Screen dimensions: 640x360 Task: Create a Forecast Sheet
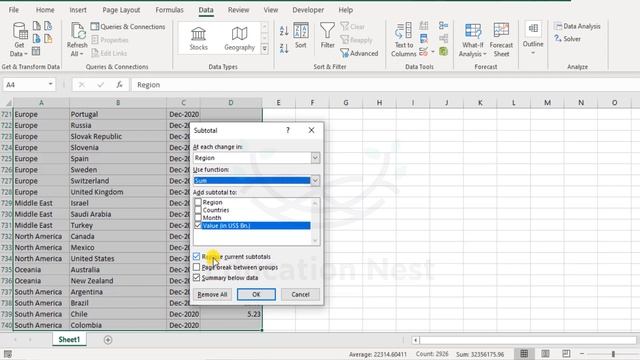[501, 40]
